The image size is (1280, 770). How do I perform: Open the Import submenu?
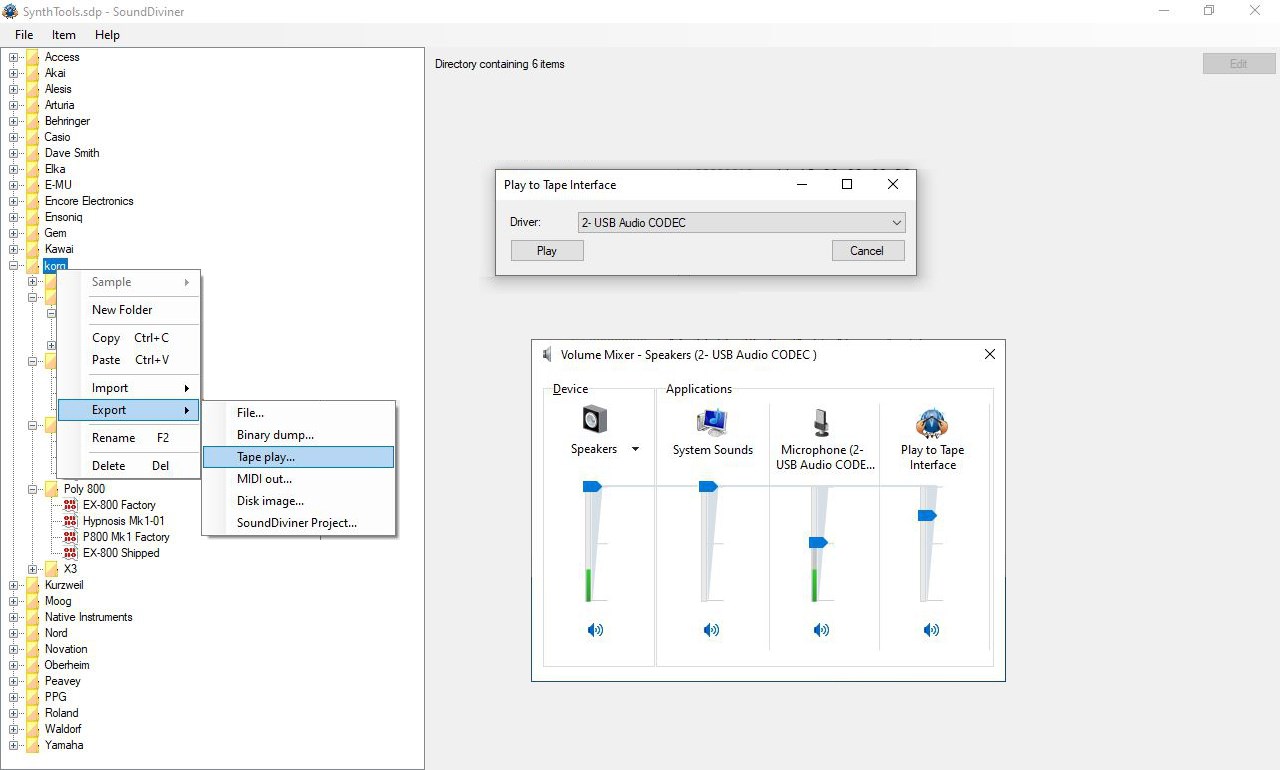coord(128,388)
